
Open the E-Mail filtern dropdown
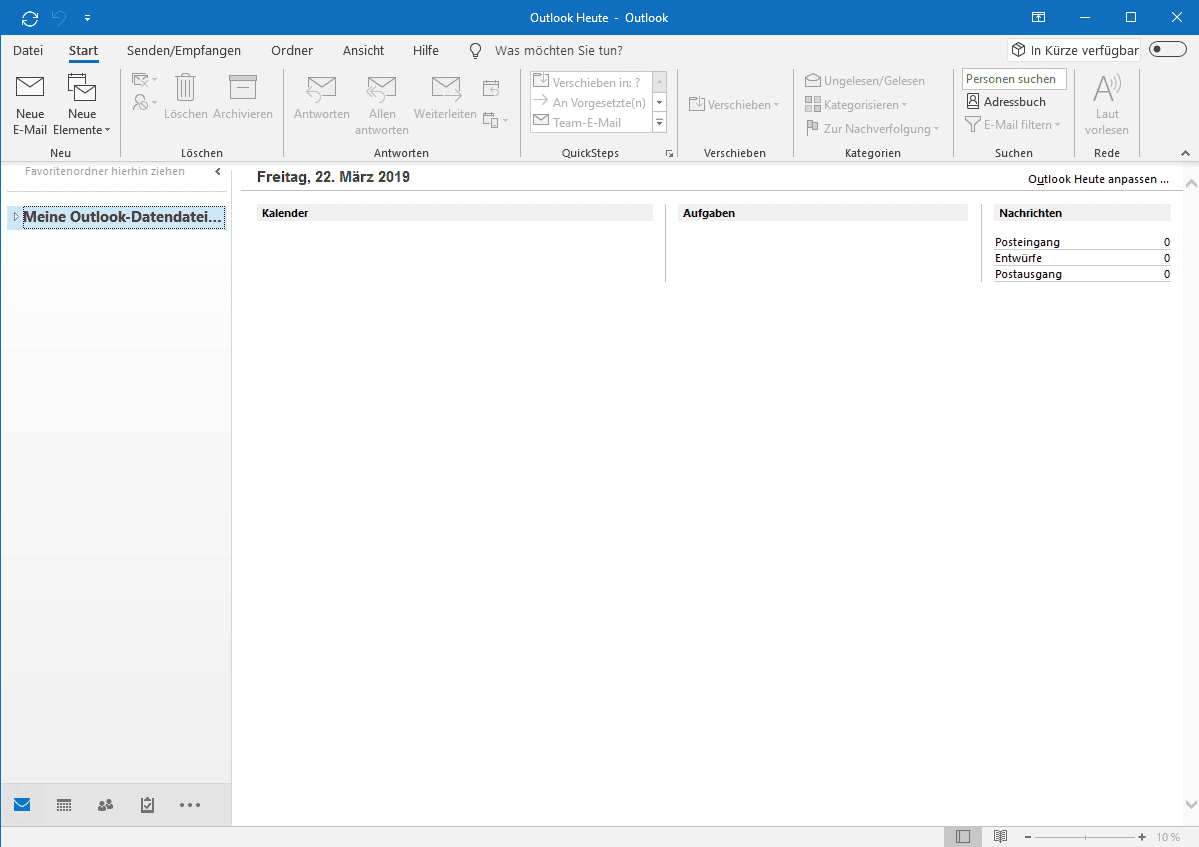pyautogui.click(x=1012, y=125)
